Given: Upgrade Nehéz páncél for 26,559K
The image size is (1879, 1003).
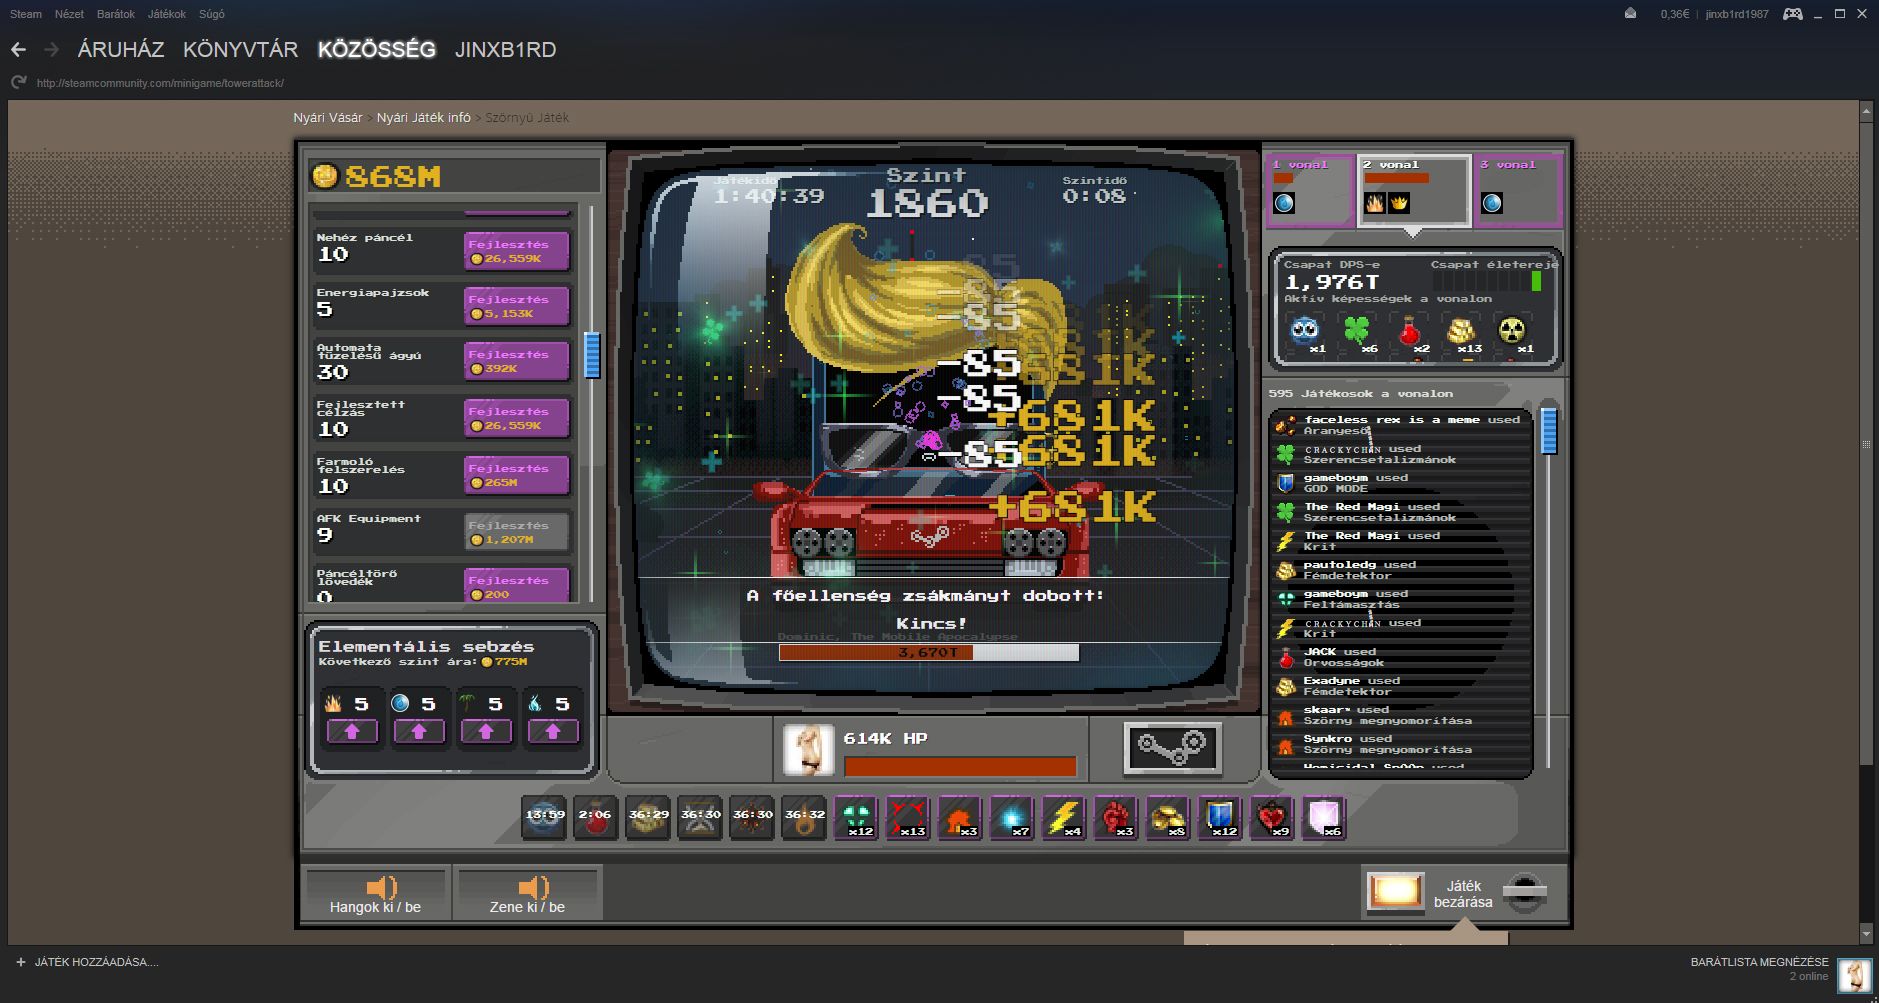Looking at the screenshot, I should pos(517,251).
